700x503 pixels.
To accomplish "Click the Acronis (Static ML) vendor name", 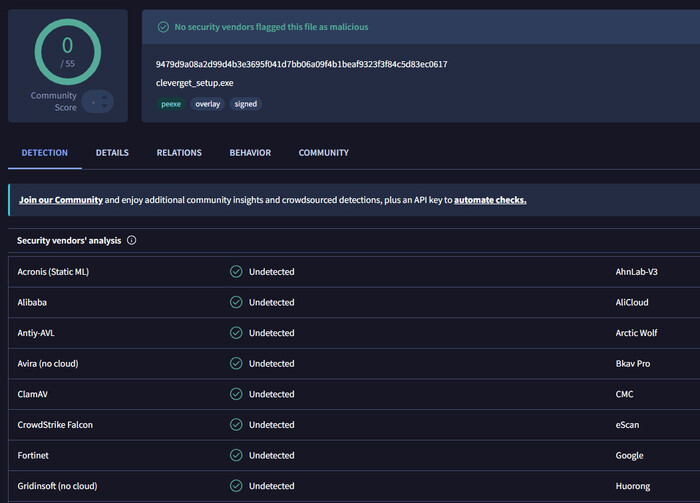I will (x=53, y=272).
